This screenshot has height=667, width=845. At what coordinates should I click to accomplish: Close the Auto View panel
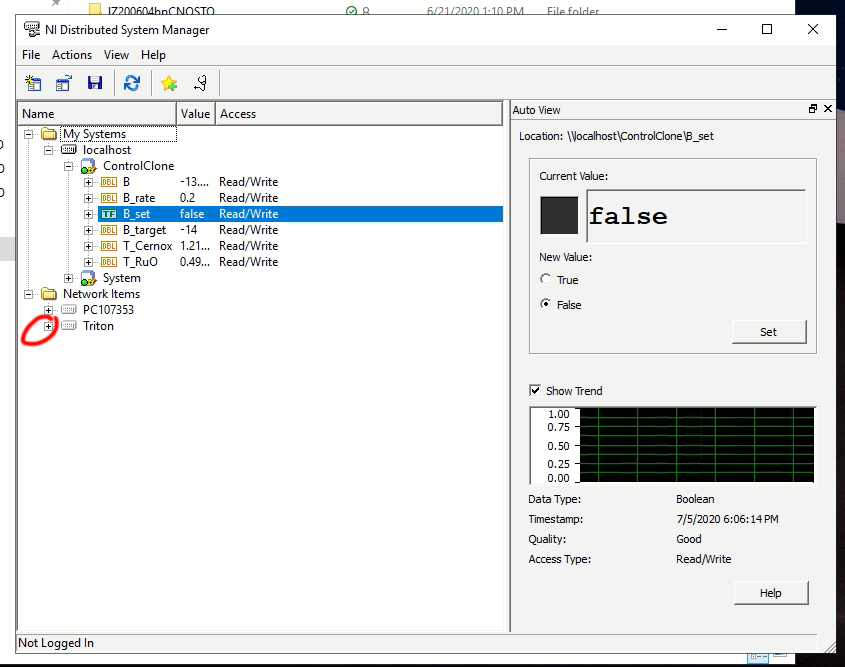coord(828,109)
